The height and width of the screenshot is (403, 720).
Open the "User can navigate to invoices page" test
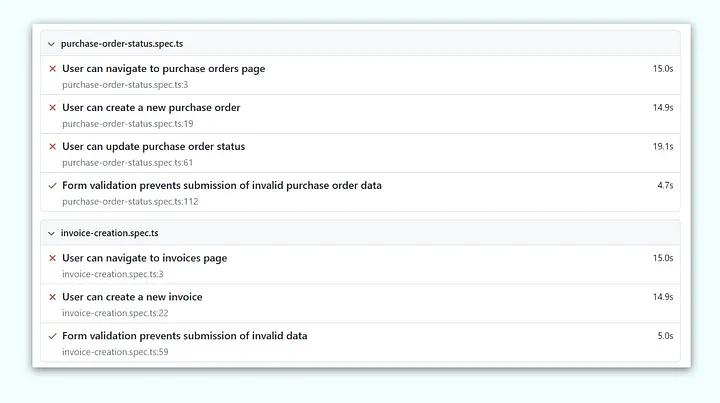144,258
